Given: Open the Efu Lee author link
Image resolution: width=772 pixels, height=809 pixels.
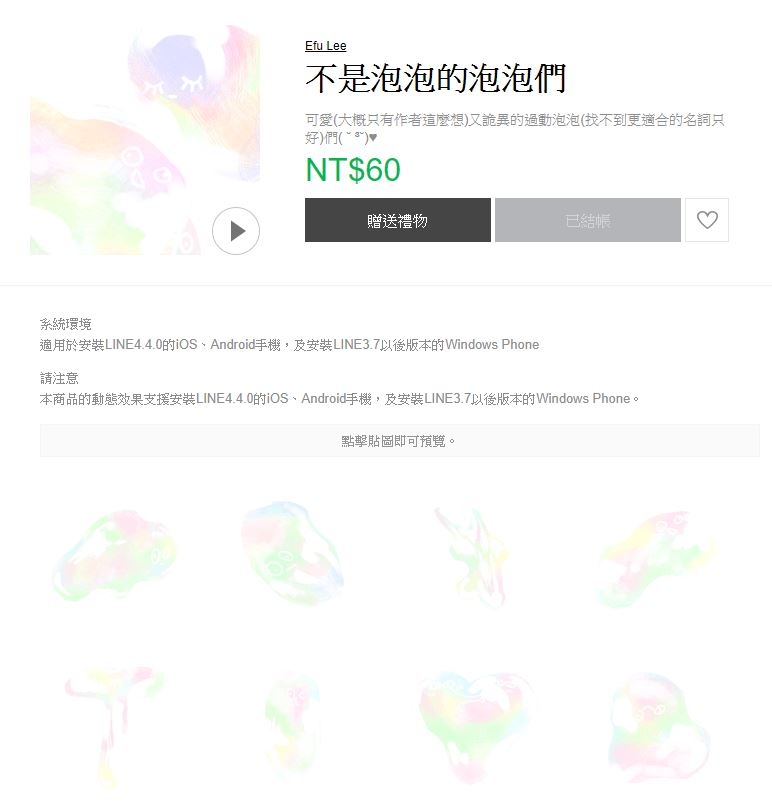Looking at the screenshot, I should [326, 46].
